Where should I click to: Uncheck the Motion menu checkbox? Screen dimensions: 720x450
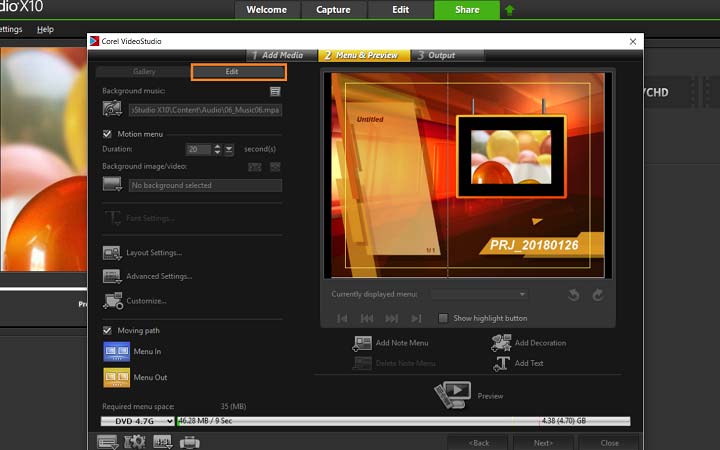coord(108,133)
